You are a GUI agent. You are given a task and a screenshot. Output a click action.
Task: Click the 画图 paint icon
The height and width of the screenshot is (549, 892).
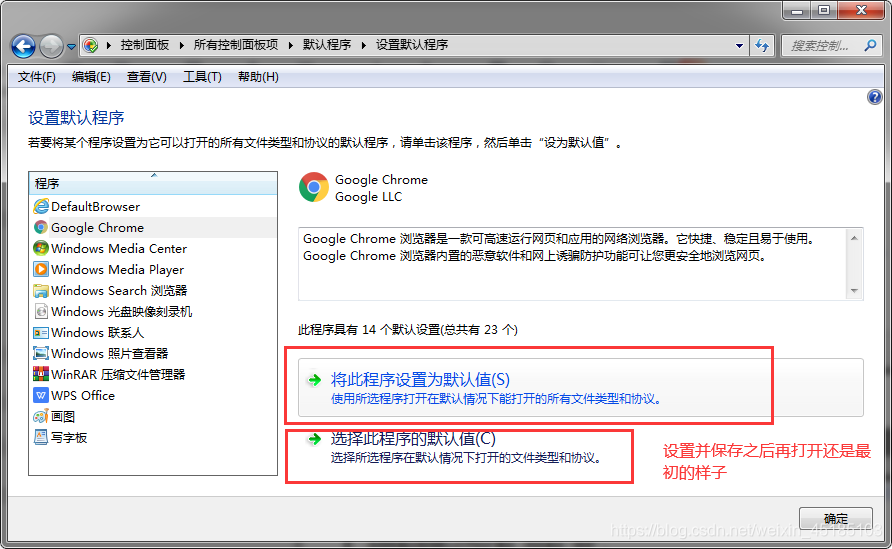click(41, 416)
